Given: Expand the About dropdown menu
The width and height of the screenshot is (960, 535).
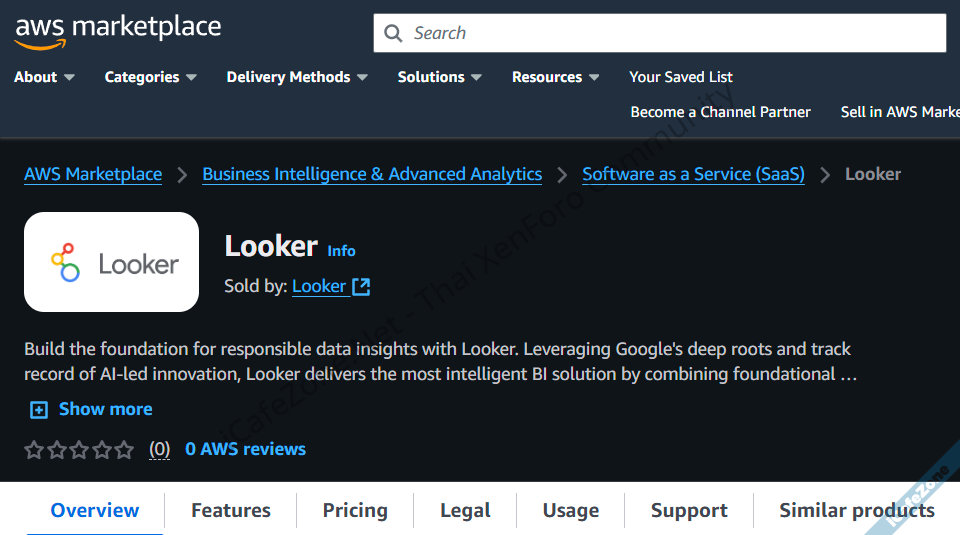Looking at the screenshot, I should (x=44, y=77).
